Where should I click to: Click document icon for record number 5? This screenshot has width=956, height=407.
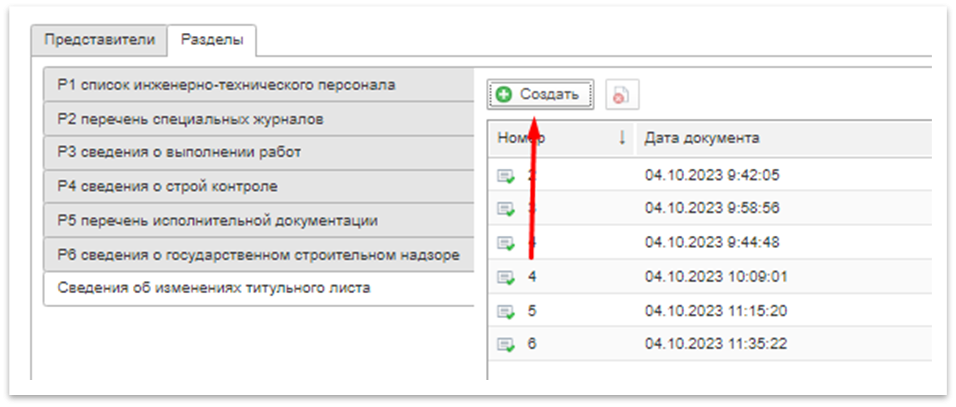point(506,311)
